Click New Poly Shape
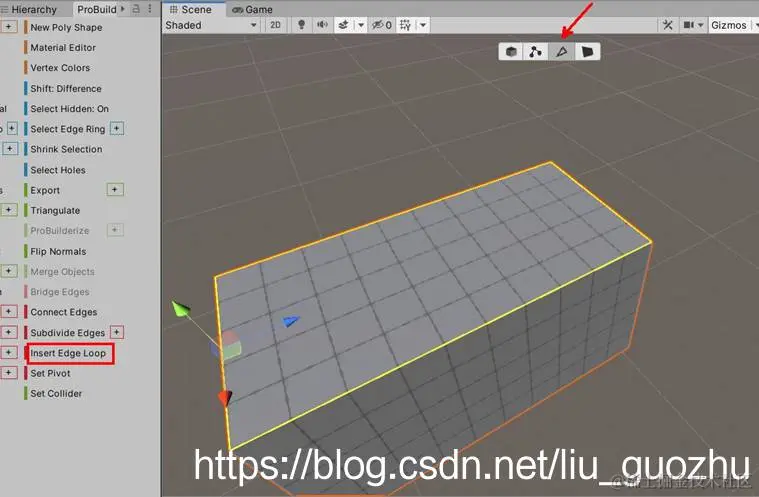The width and height of the screenshot is (759, 497). point(66,27)
